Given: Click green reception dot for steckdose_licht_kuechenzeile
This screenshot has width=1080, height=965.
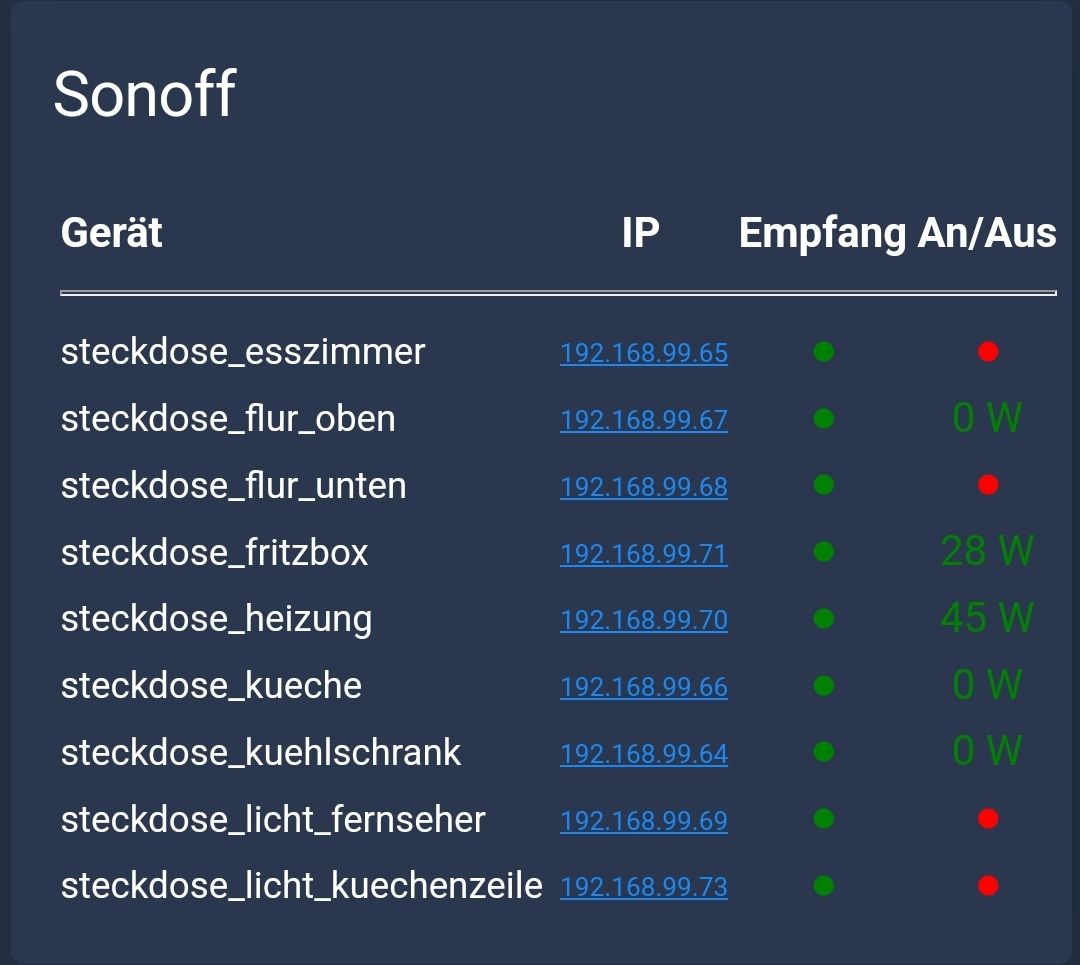Looking at the screenshot, I should pyautogui.click(x=824, y=886).
